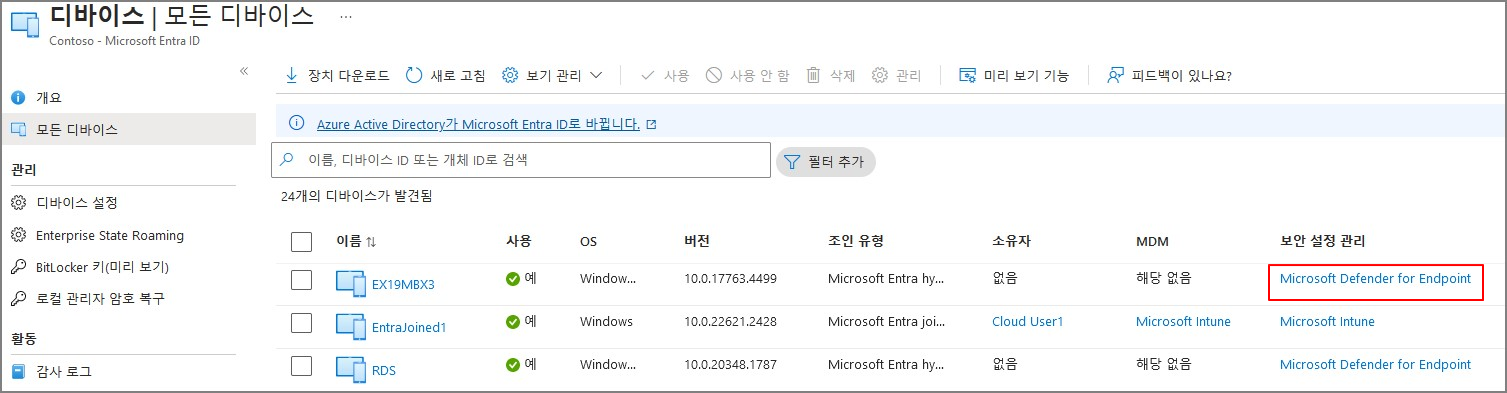Open Microsoft Defender for Endpoint for RDS
The width and height of the screenshot is (1507, 393).
point(1375,364)
